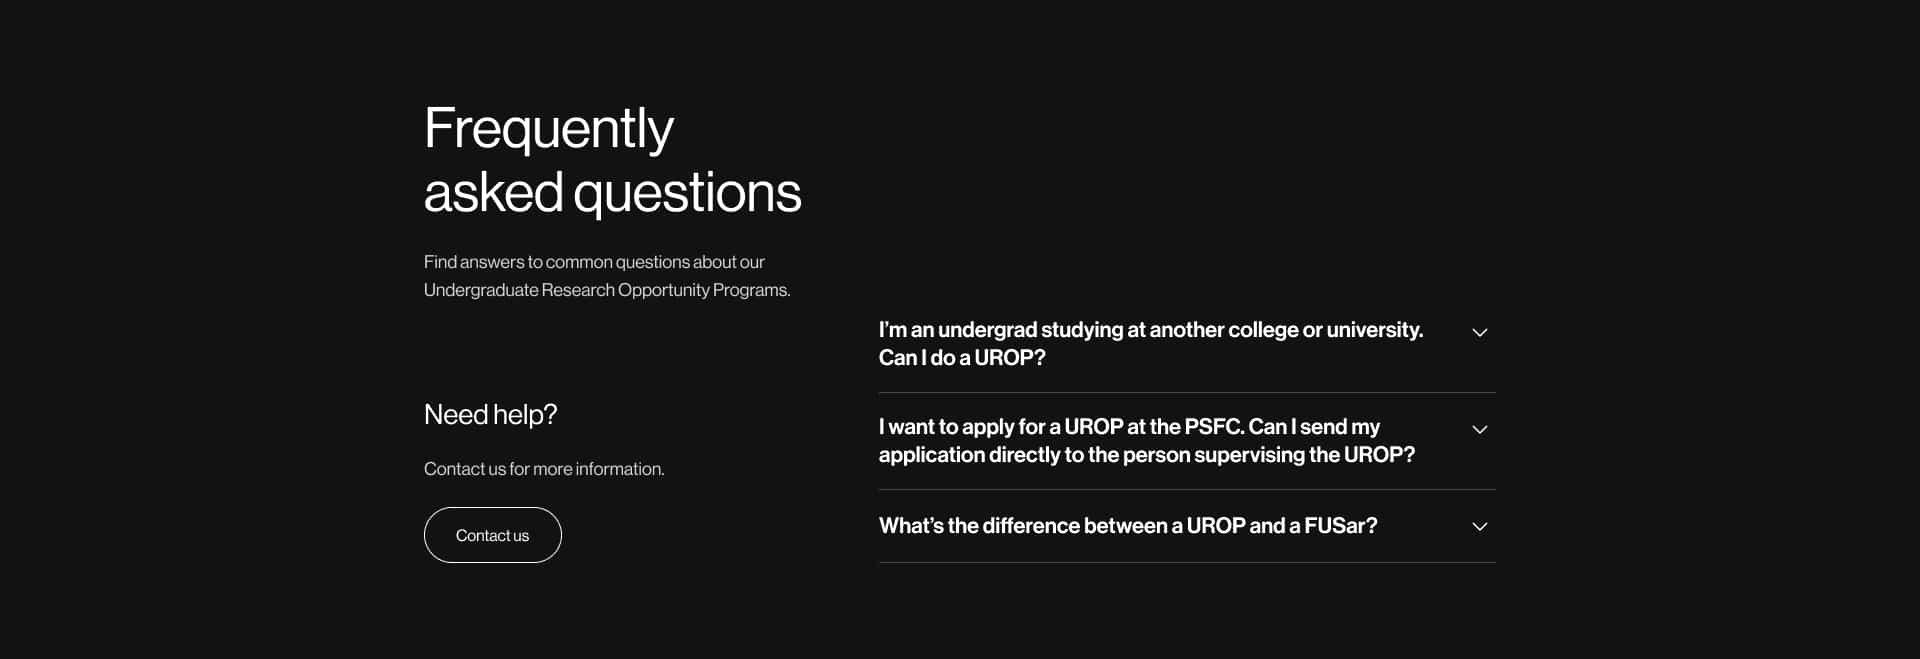Click the chevron next to PSFC application question

[x=1479, y=429]
